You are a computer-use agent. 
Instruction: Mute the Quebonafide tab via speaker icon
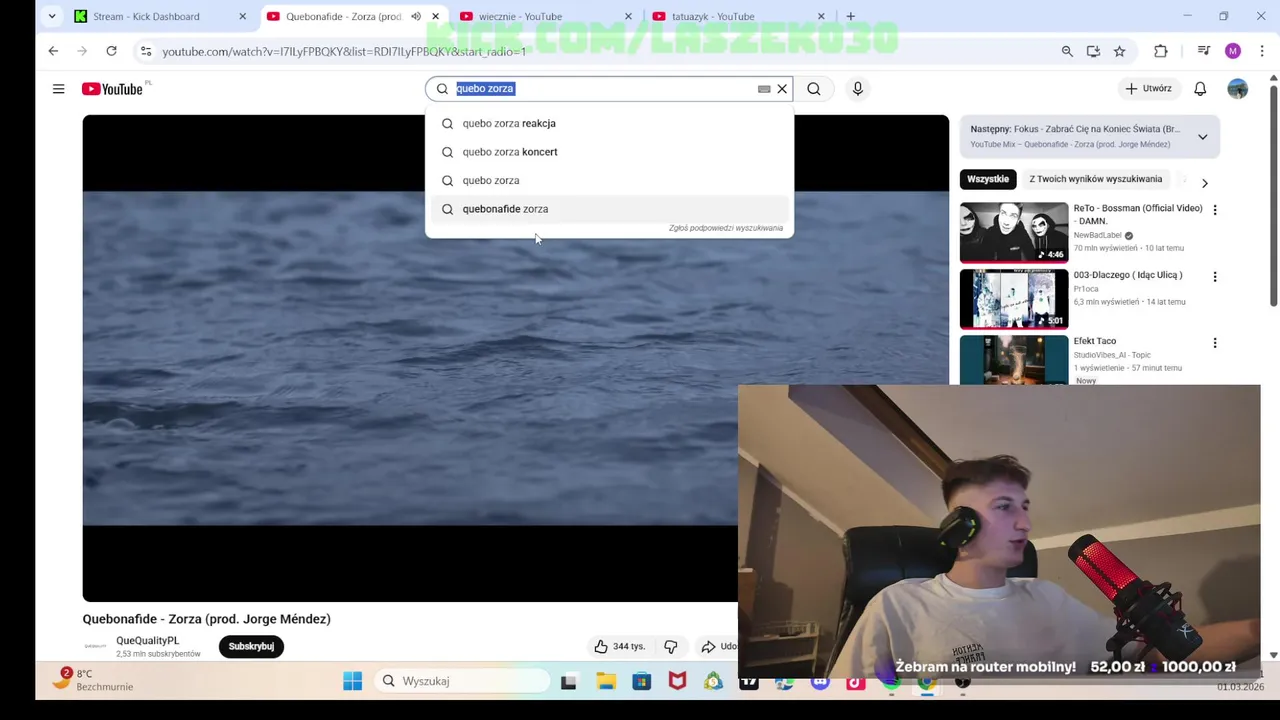pyautogui.click(x=415, y=16)
